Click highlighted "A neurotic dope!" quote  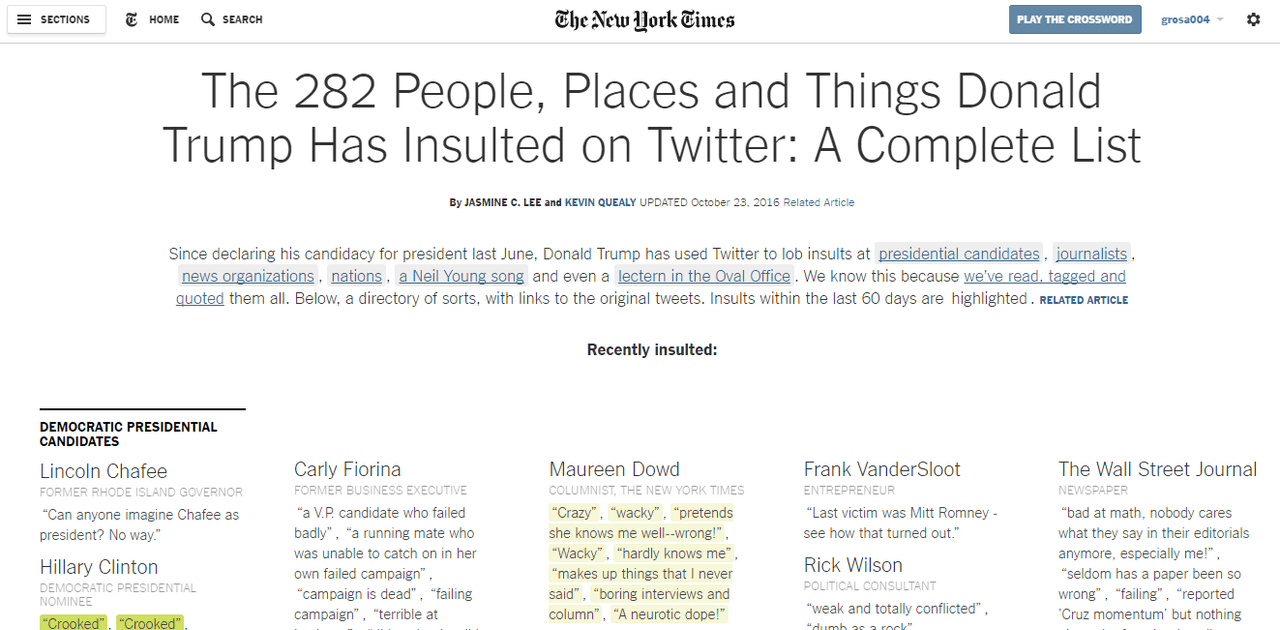(669, 614)
